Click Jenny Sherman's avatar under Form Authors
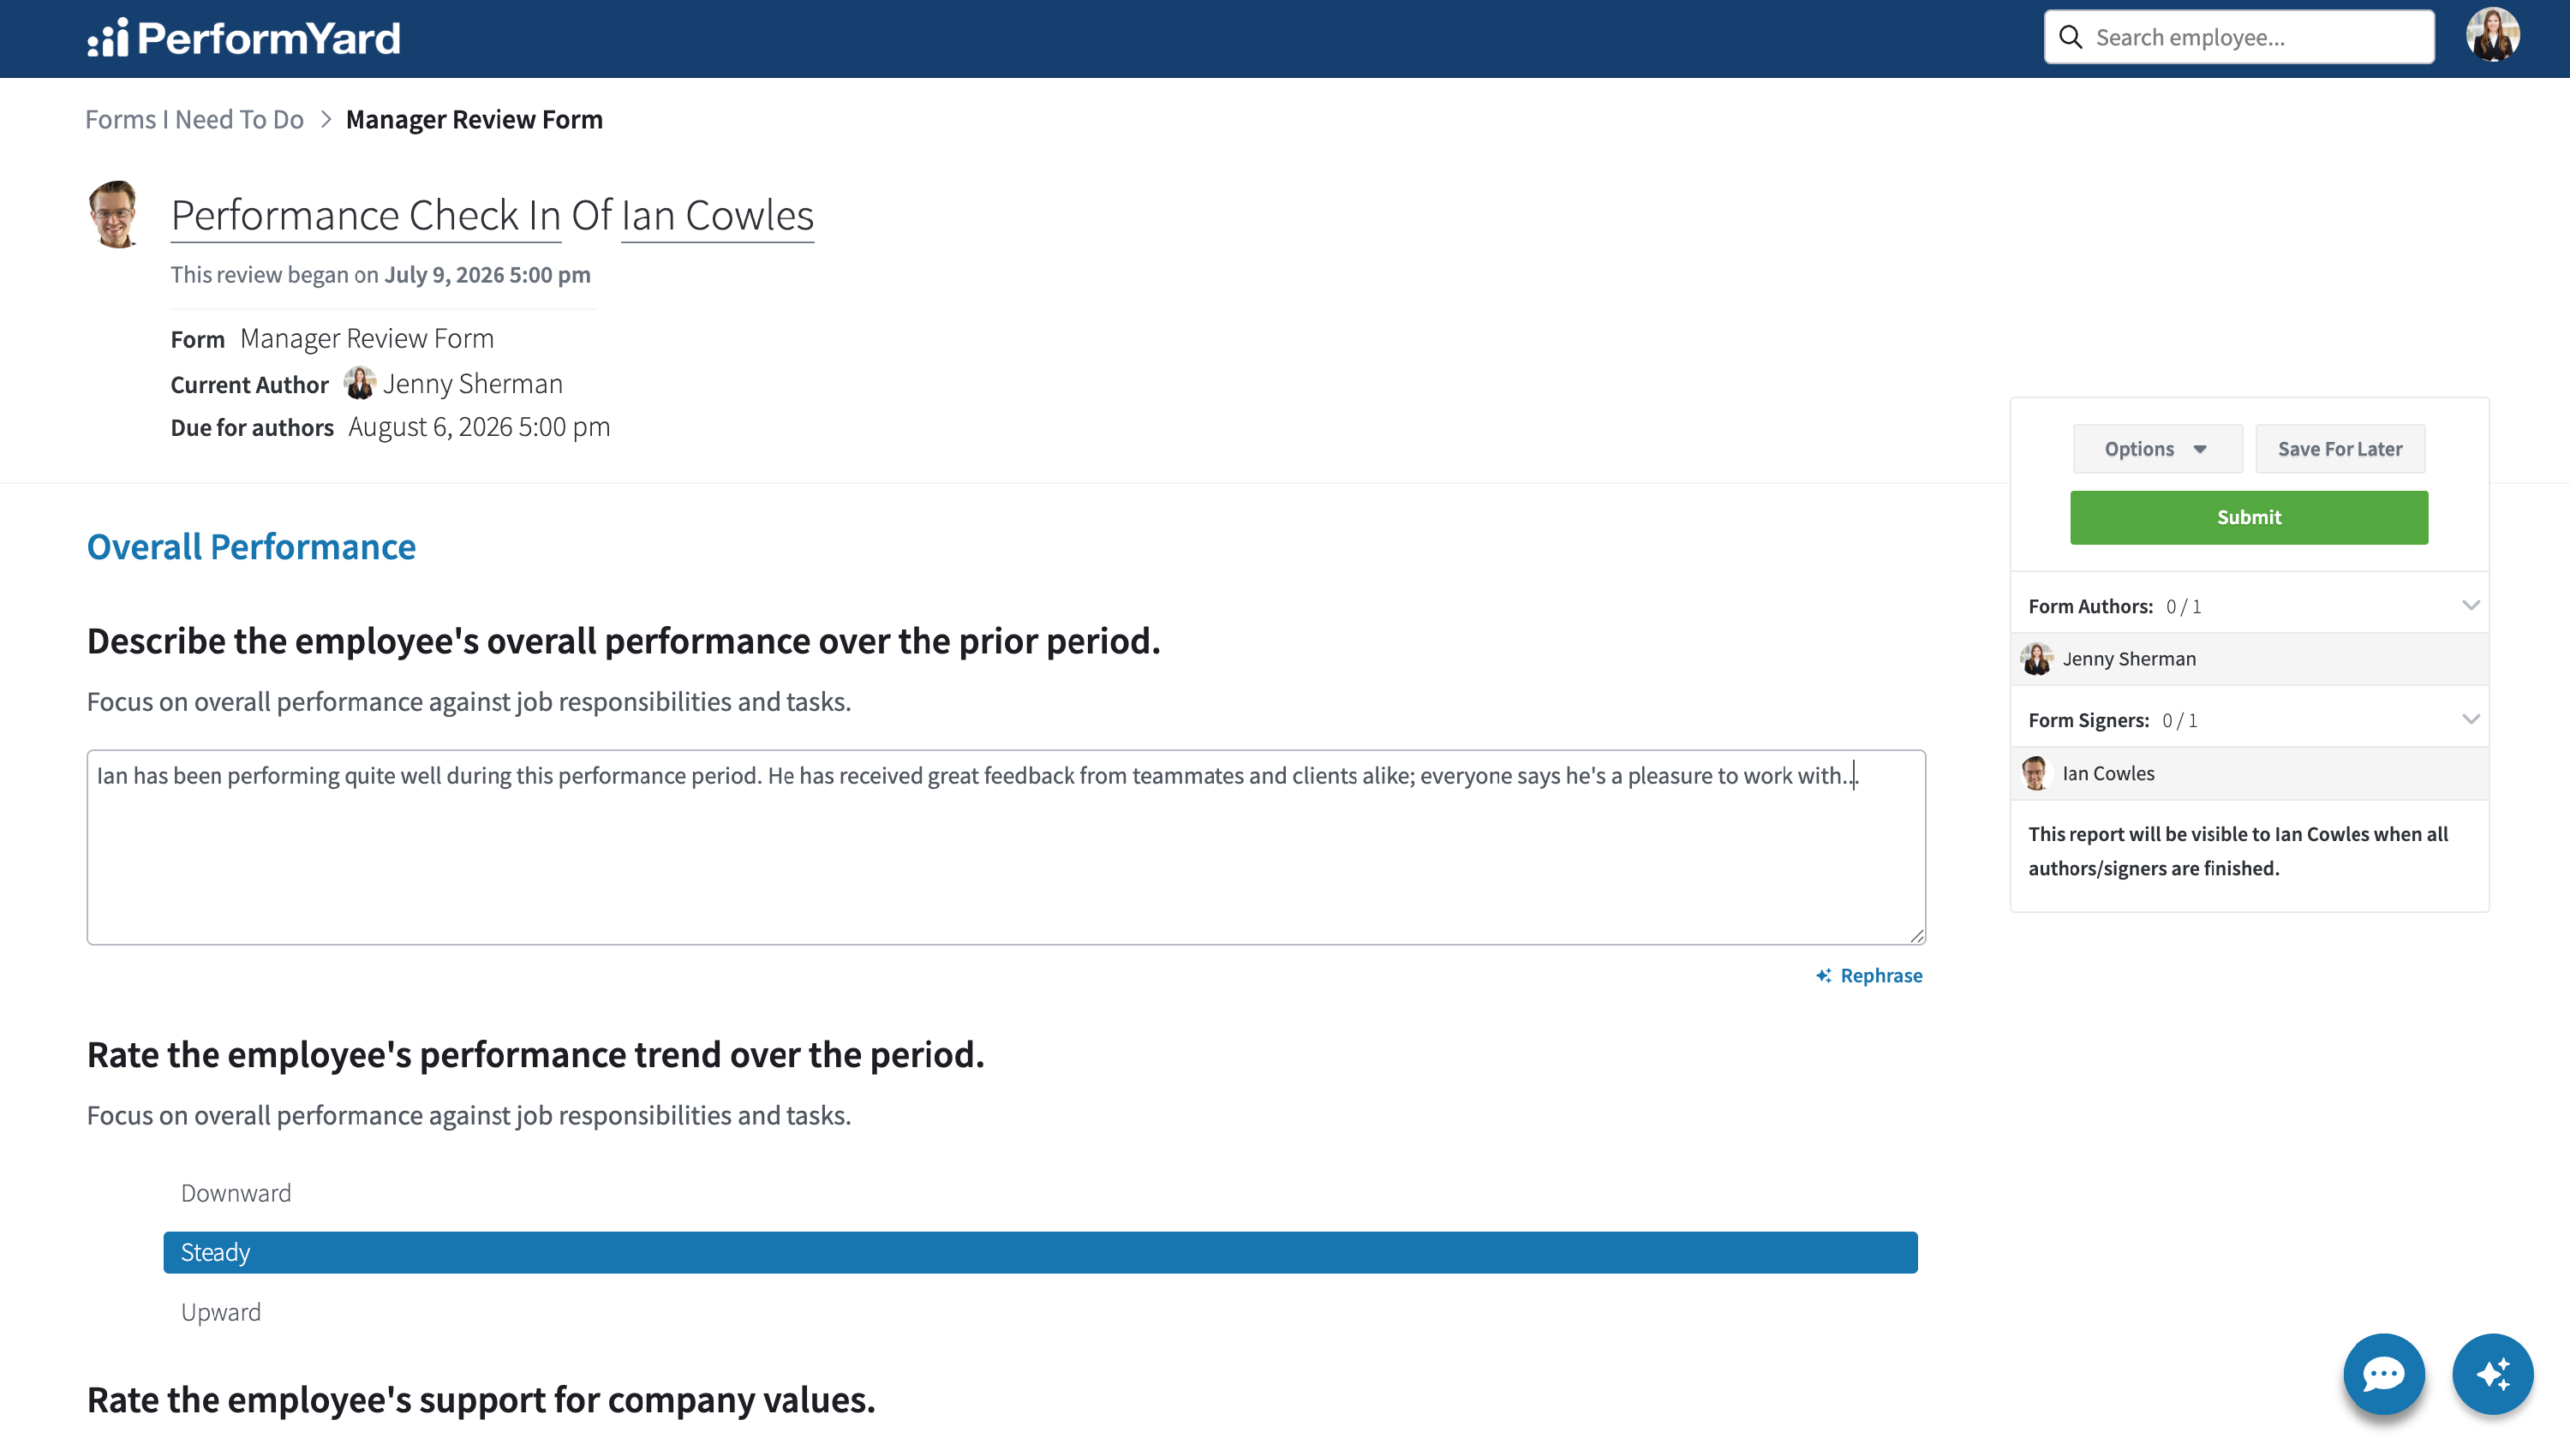This screenshot has width=2570, height=1456. click(2036, 659)
